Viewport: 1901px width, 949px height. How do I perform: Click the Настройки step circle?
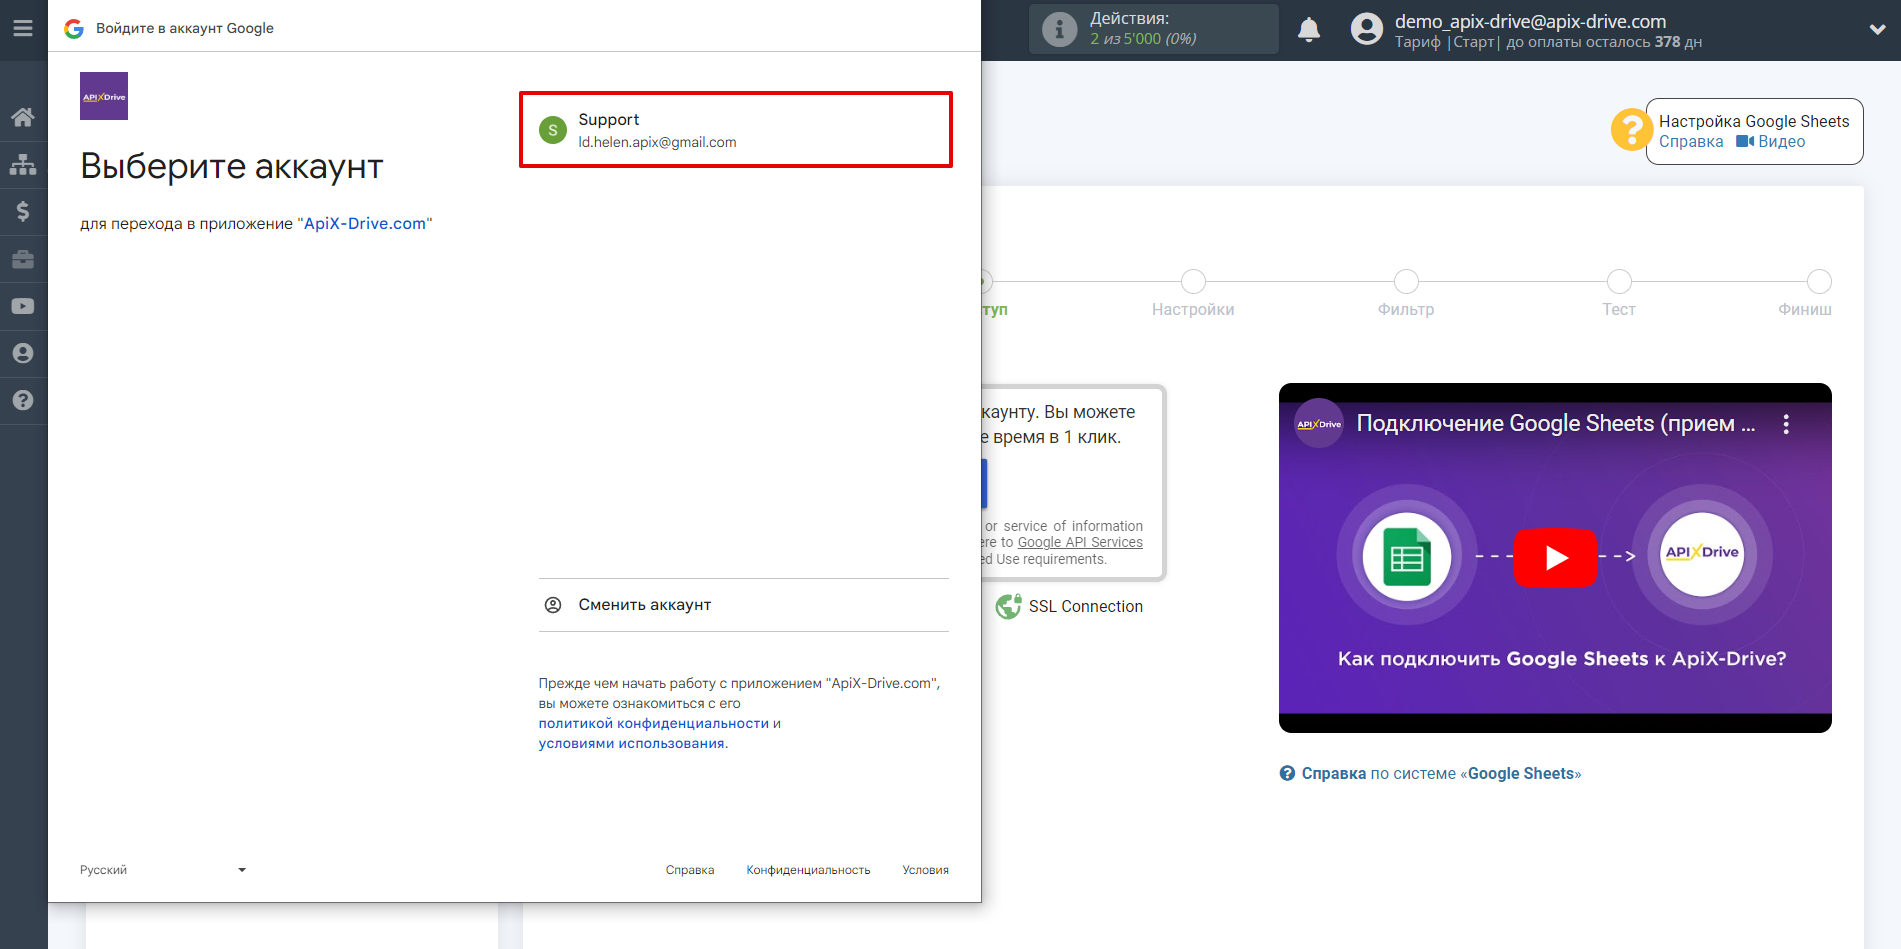pyautogui.click(x=1193, y=282)
